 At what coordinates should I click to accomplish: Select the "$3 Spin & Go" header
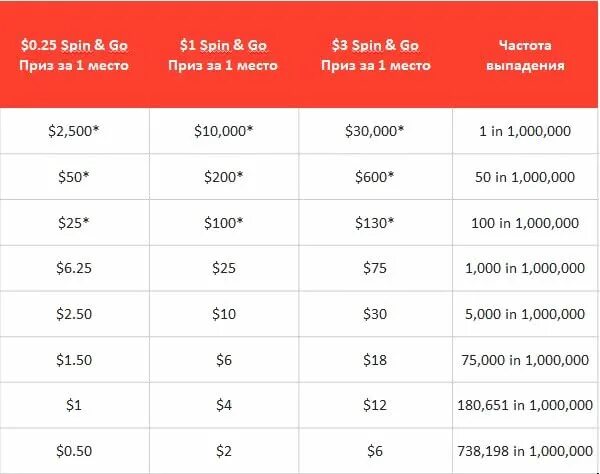pyautogui.click(x=375, y=55)
